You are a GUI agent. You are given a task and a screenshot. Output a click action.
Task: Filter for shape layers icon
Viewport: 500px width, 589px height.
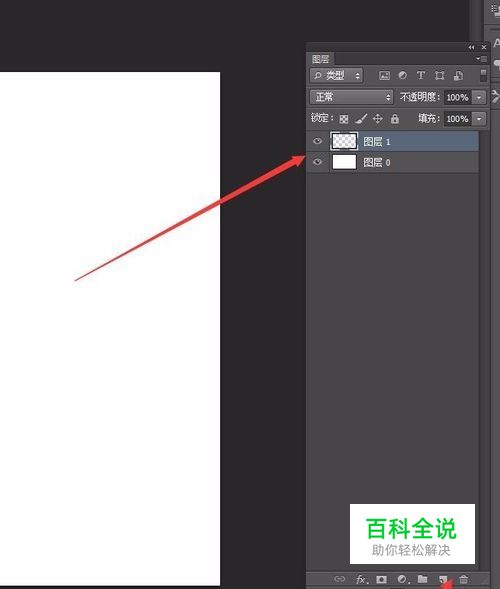click(x=439, y=76)
